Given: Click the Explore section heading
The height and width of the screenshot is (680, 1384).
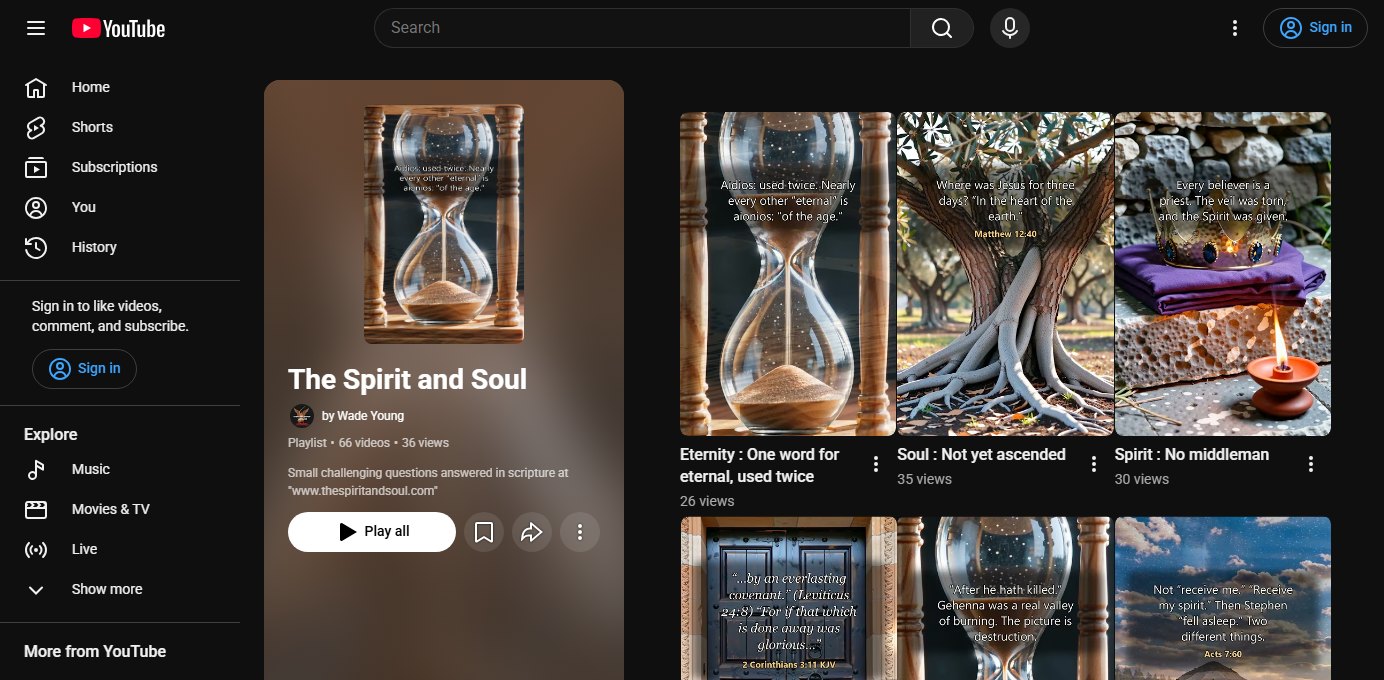Looking at the screenshot, I should (x=51, y=435).
